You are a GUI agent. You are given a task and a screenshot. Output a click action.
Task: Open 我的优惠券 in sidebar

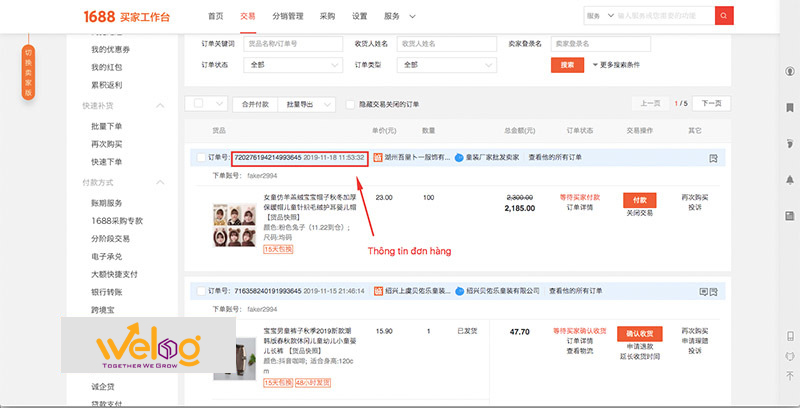[x=110, y=49]
